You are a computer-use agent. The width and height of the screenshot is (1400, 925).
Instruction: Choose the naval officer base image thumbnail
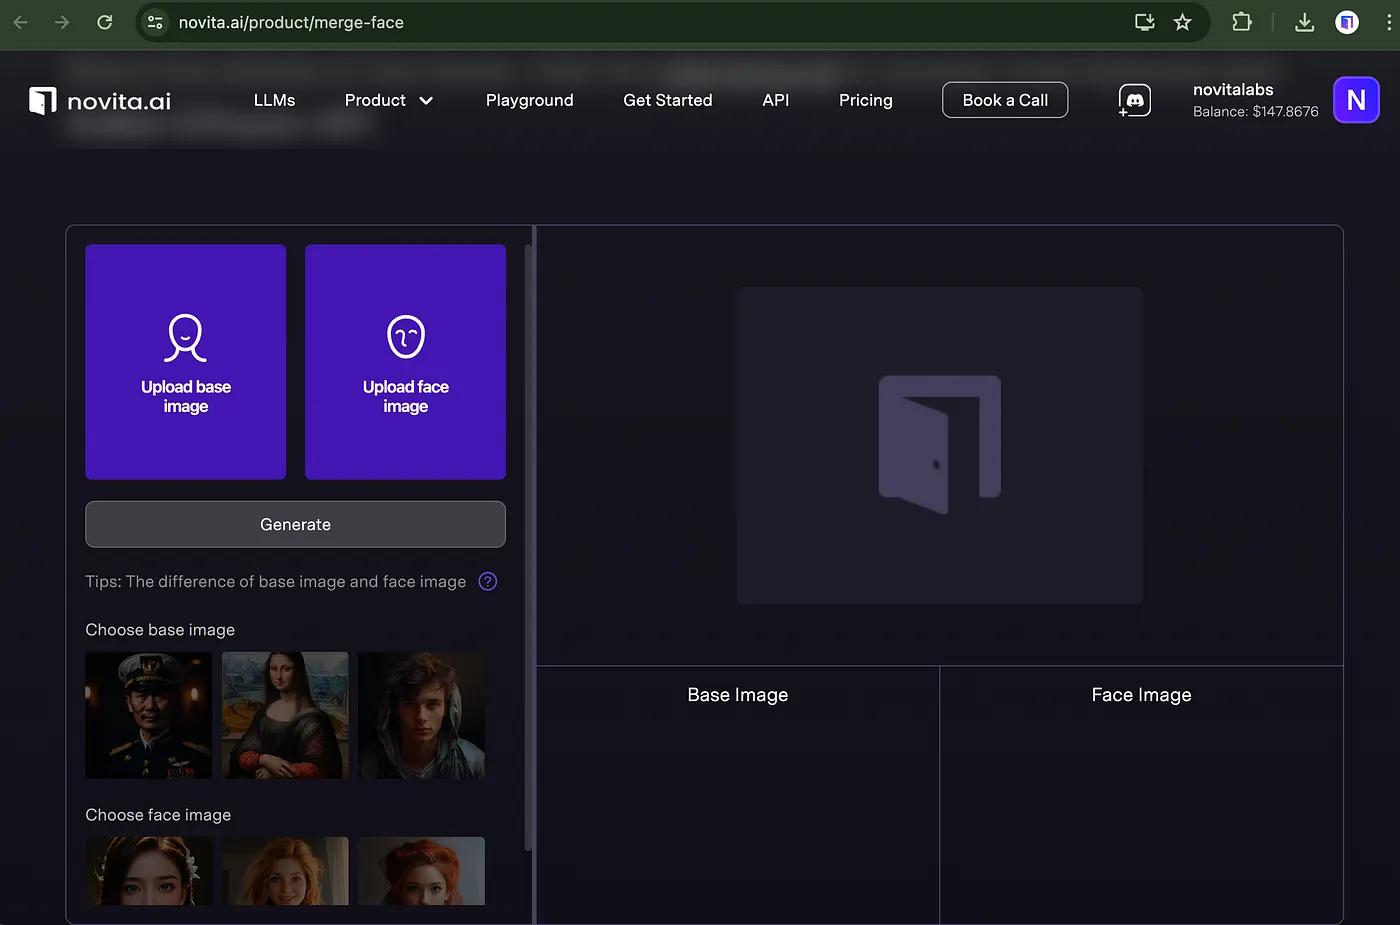(x=149, y=715)
